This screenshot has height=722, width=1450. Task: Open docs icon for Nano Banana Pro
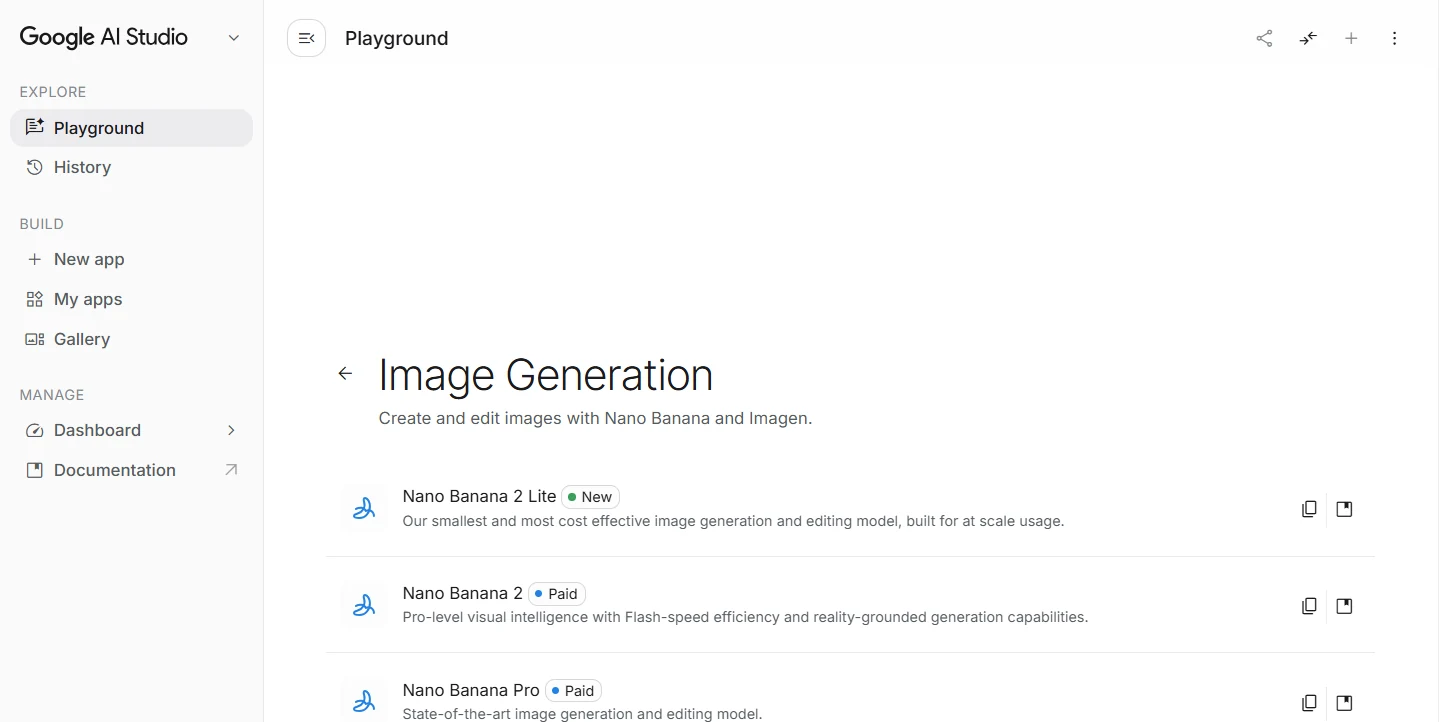(x=1344, y=702)
